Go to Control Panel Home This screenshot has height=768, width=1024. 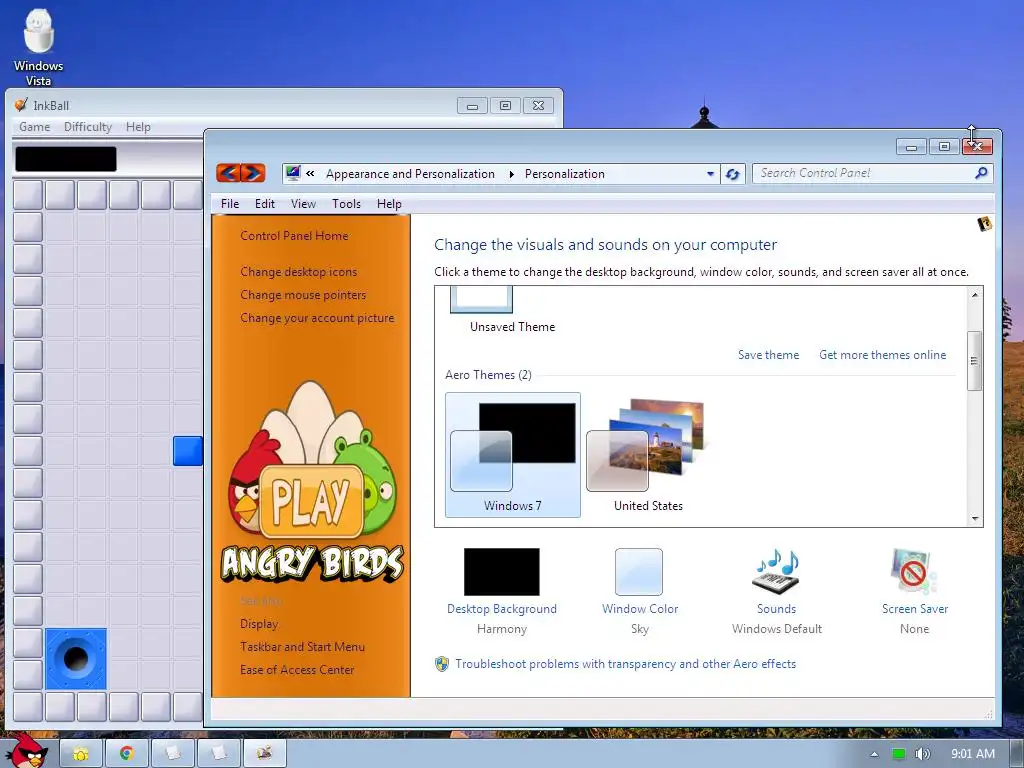(294, 236)
